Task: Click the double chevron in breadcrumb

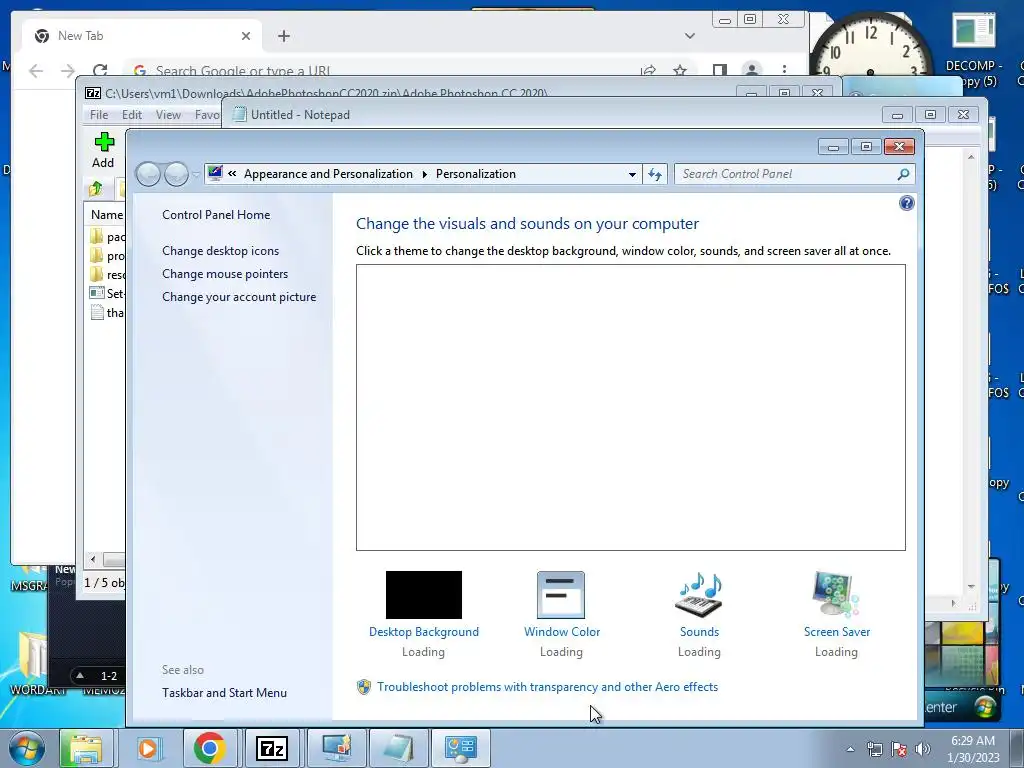Action: (232, 174)
